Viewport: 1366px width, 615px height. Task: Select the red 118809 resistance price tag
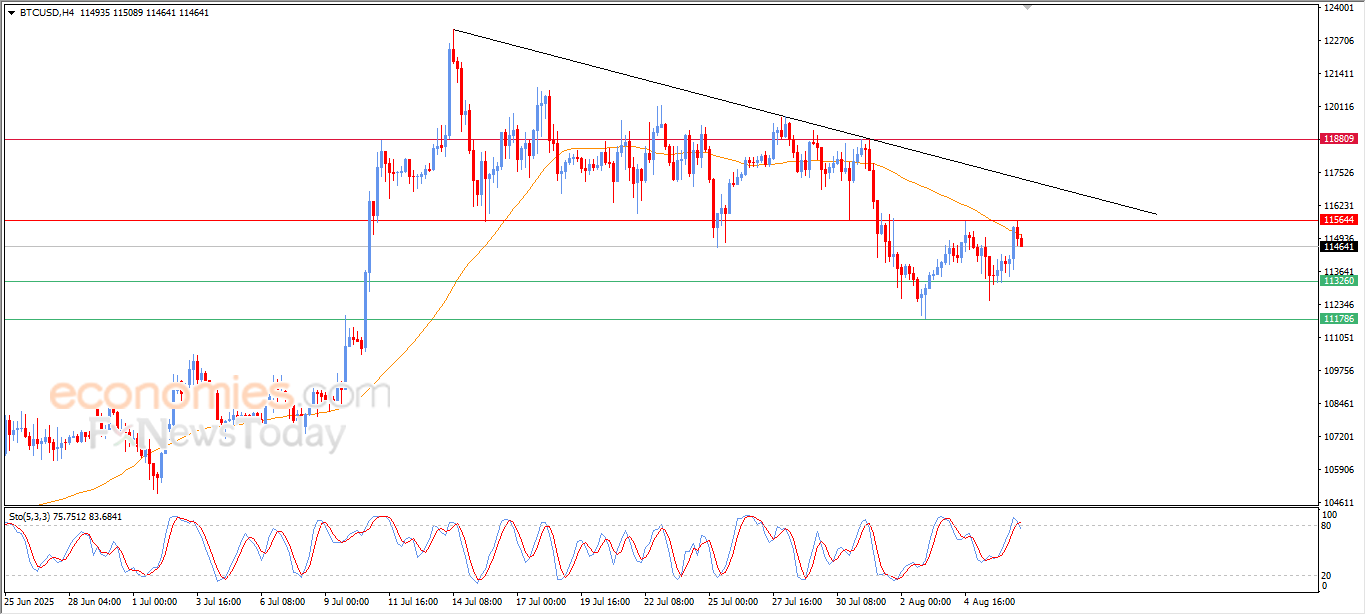(x=1338, y=139)
